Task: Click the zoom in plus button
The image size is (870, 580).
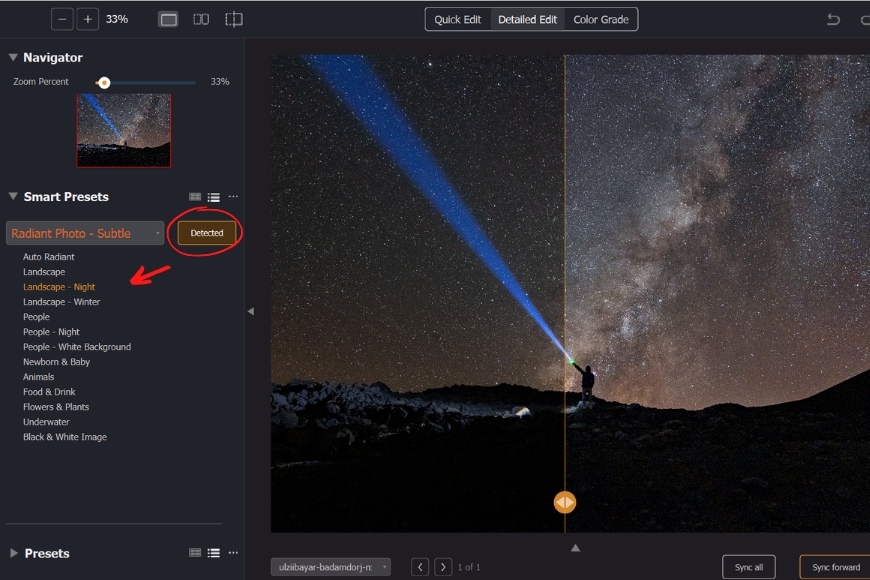Action: click(88, 19)
